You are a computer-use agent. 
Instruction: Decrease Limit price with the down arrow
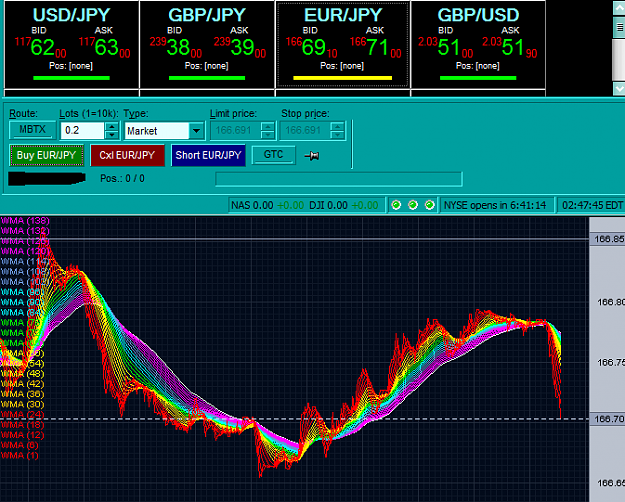click(267, 135)
